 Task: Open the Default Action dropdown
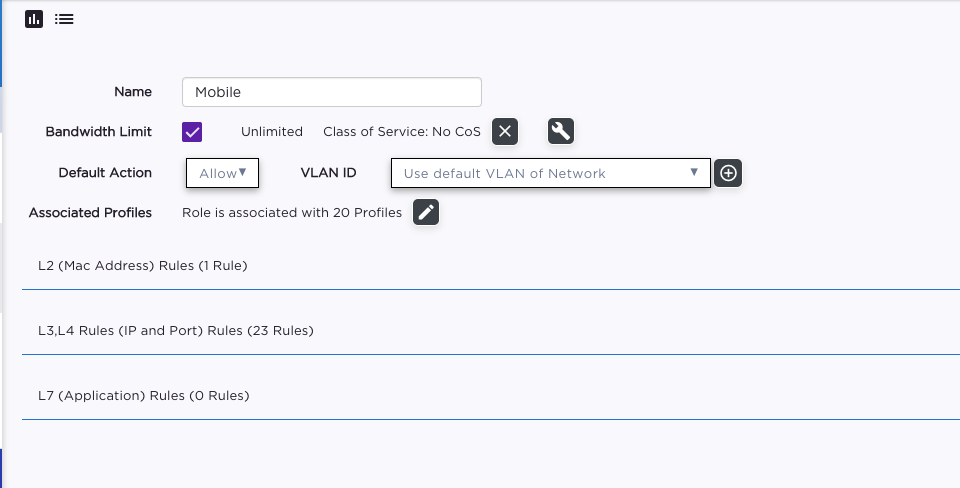[222, 173]
